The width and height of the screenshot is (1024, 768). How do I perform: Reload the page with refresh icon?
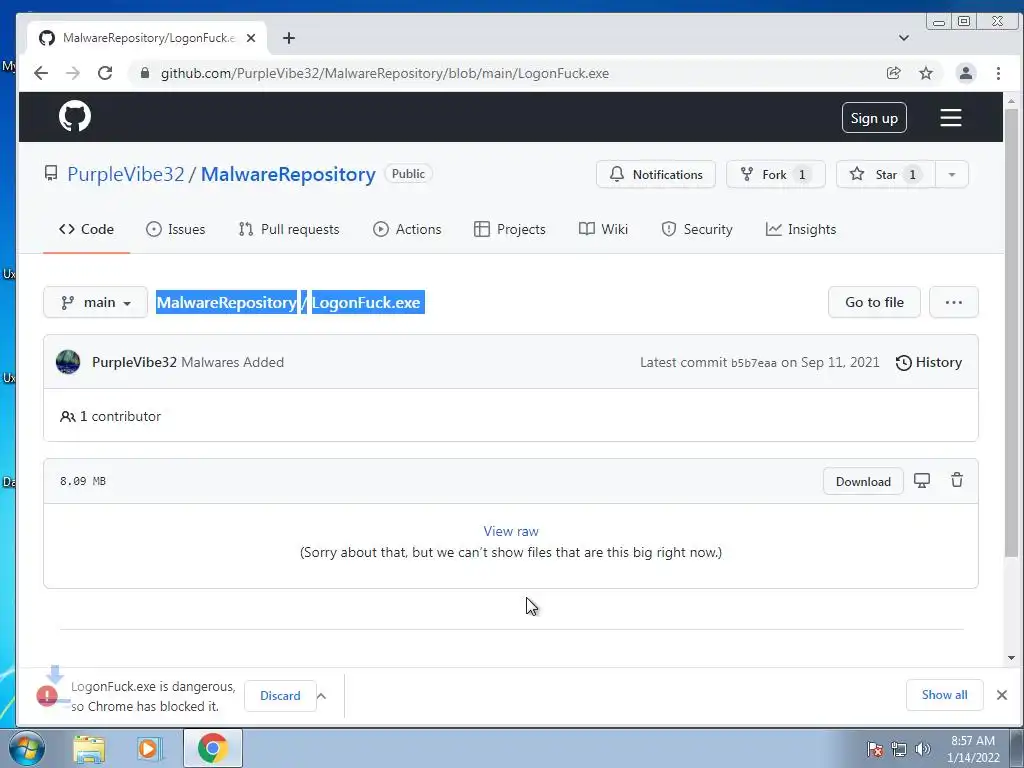pyautogui.click(x=105, y=73)
